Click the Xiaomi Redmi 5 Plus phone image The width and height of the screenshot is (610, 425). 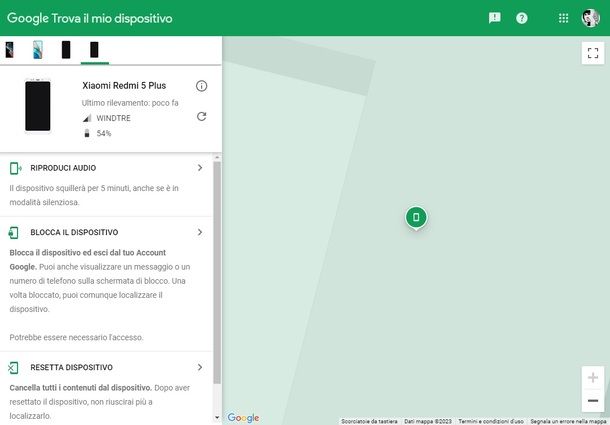[x=38, y=106]
